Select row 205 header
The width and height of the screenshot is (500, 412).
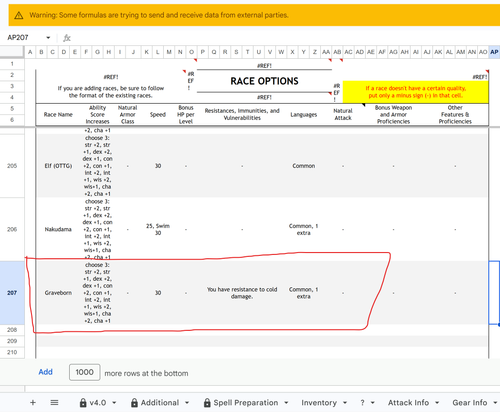tap(12, 166)
